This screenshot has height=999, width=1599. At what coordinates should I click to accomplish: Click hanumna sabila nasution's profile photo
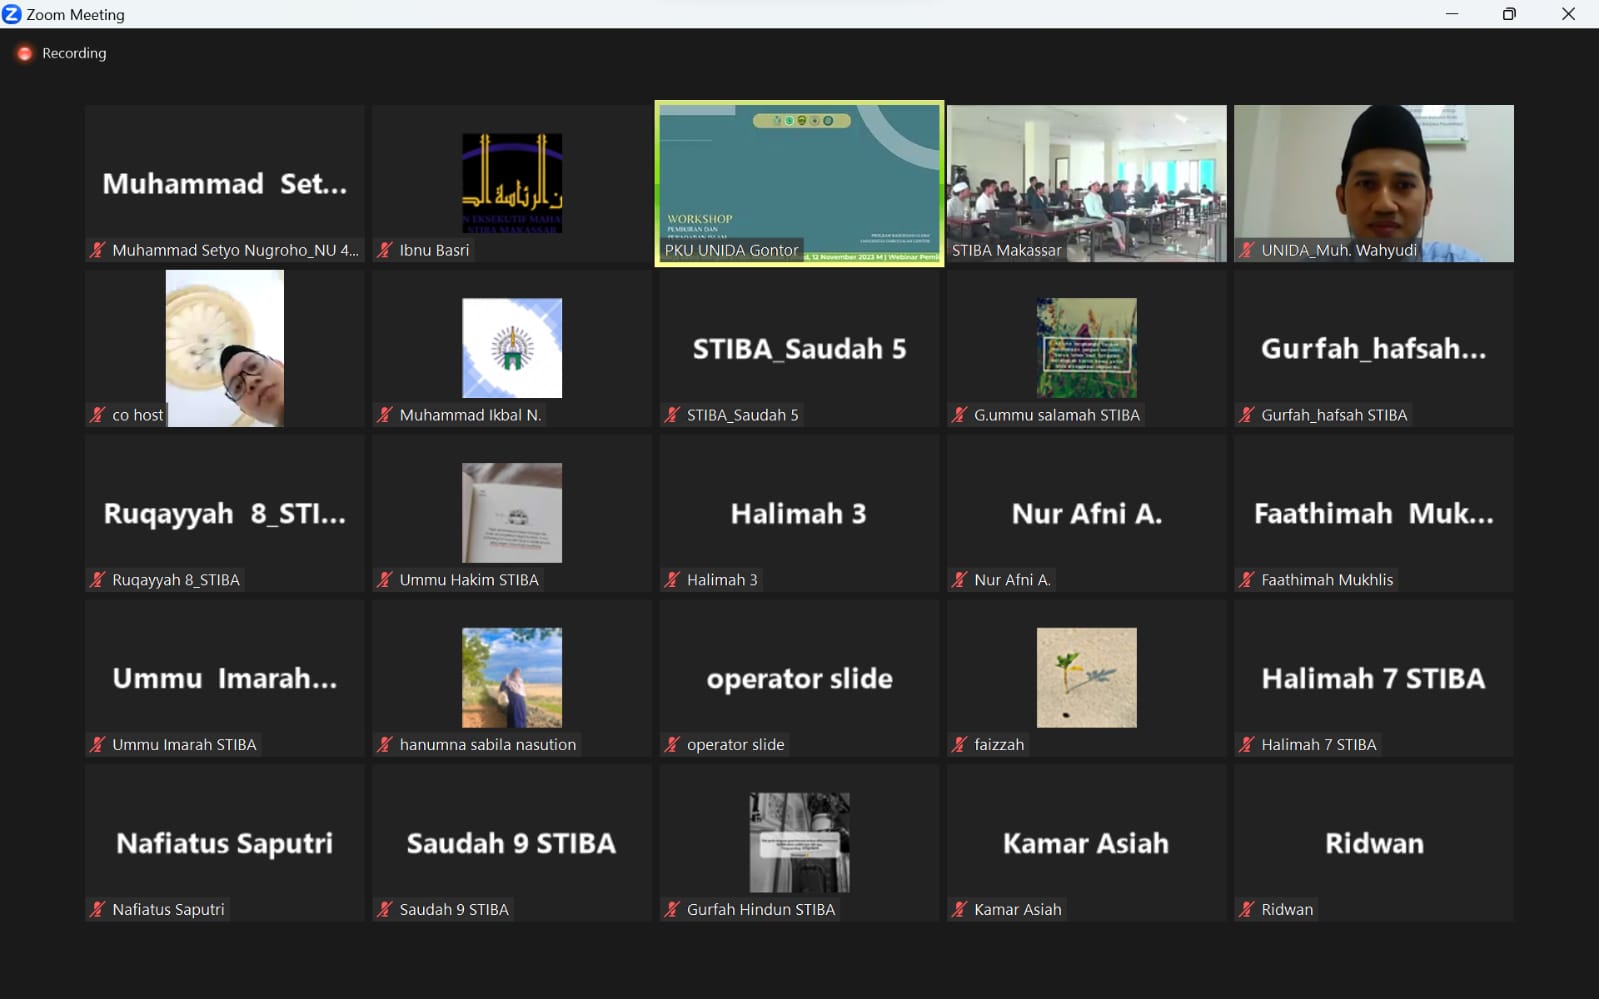[512, 677]
